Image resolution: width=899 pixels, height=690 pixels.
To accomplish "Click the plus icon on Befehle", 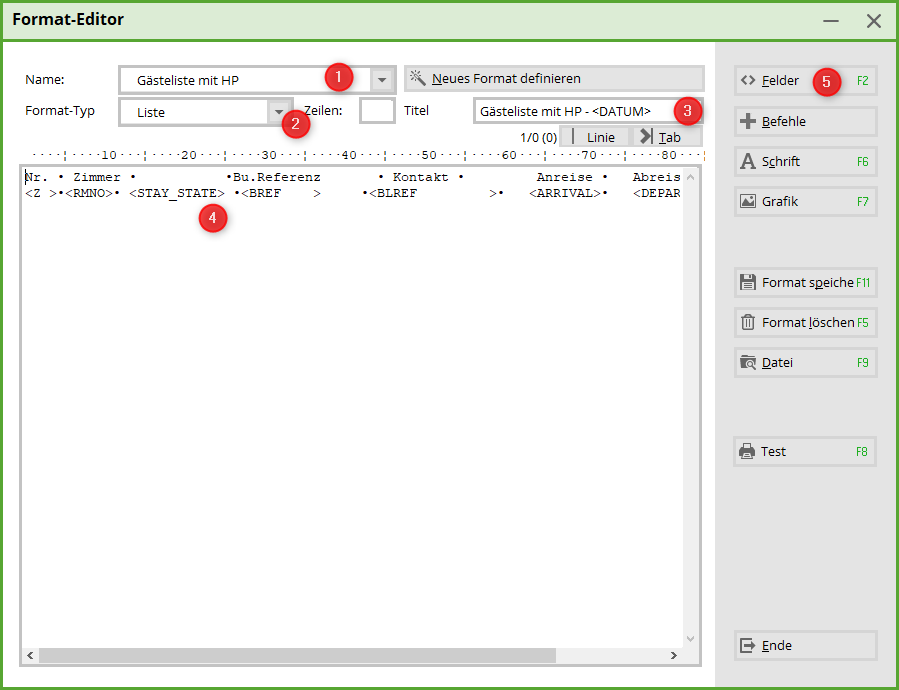I will click(748, 121).
